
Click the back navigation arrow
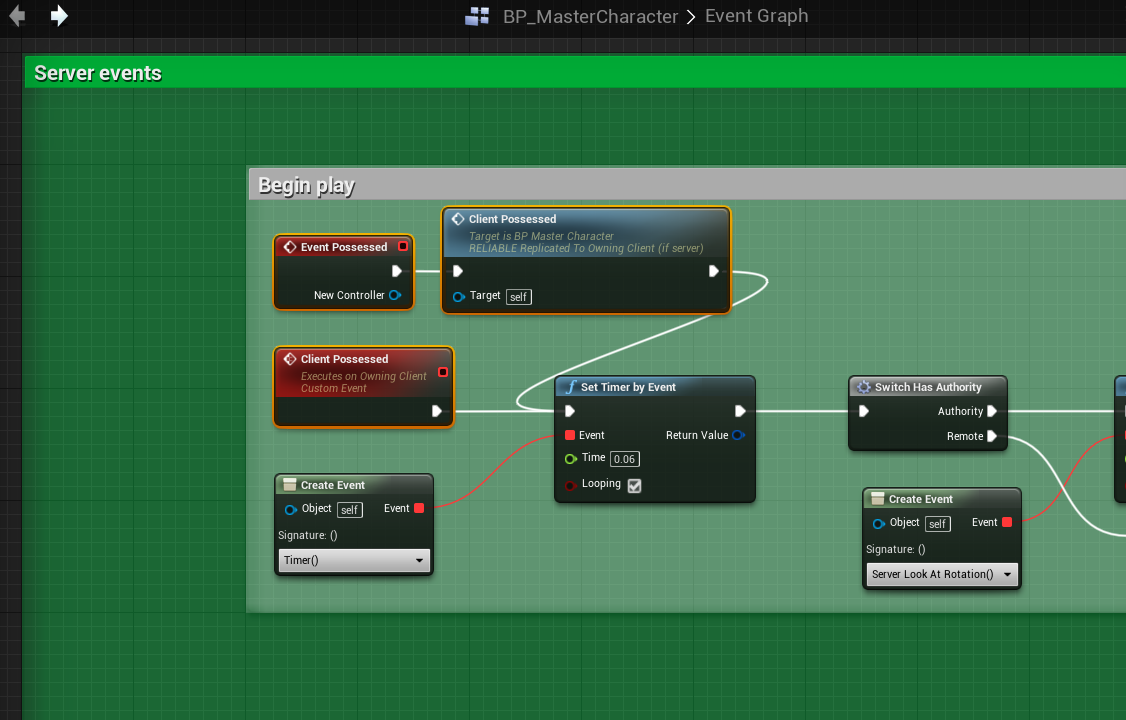pos(17,15)
